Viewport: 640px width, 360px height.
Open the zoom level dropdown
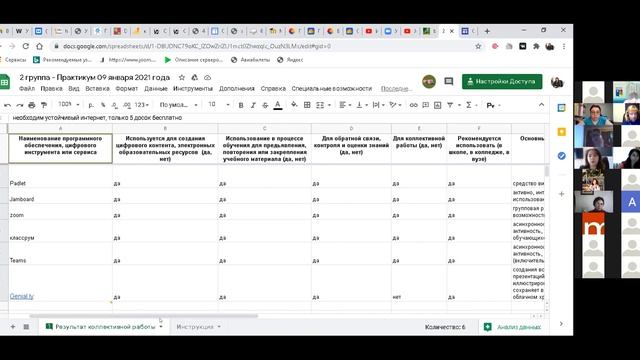click(x=68, y=105)
